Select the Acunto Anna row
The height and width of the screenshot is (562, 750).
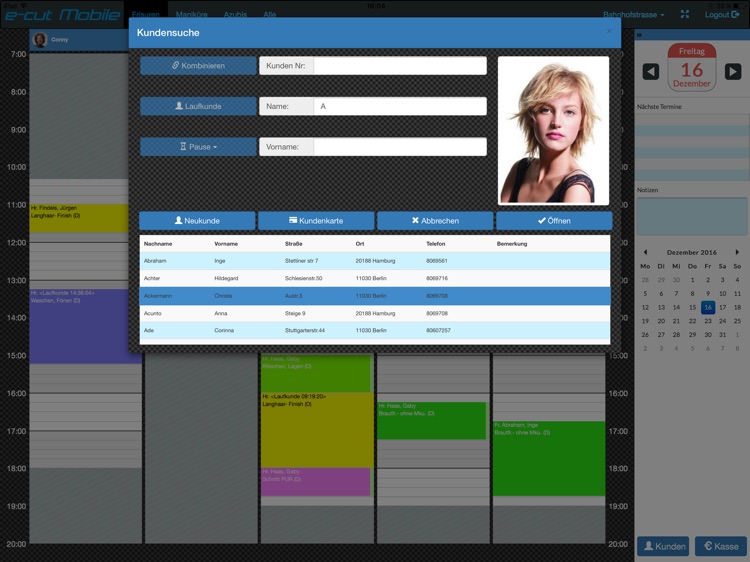(x=375, y=313)
